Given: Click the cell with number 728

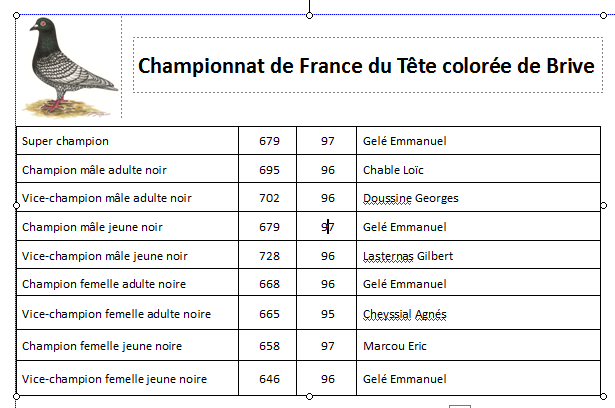Looking at the screenshot, I should (269, 256).
